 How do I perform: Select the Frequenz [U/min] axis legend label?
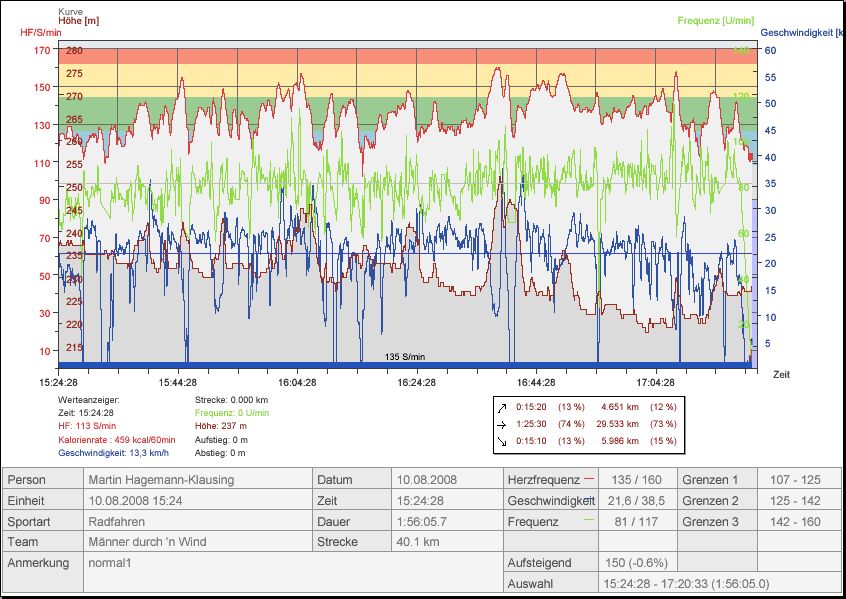tap(715, 20)
